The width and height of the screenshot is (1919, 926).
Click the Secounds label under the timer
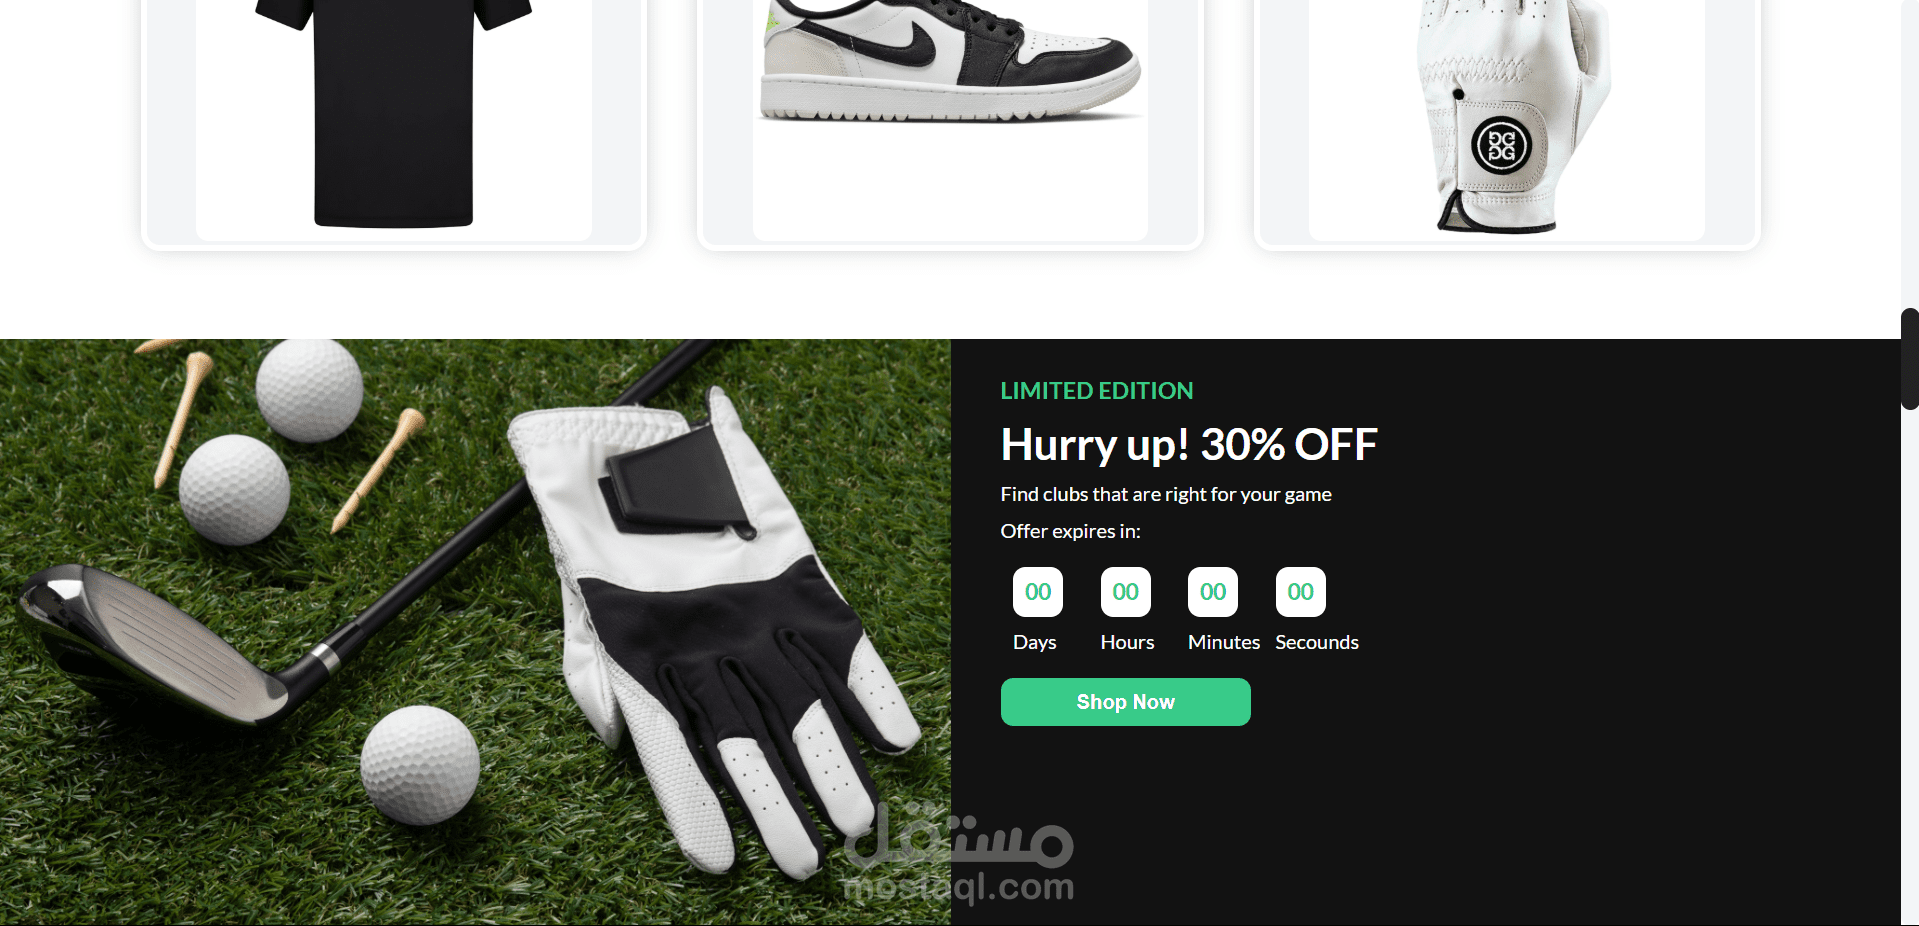1317,642
